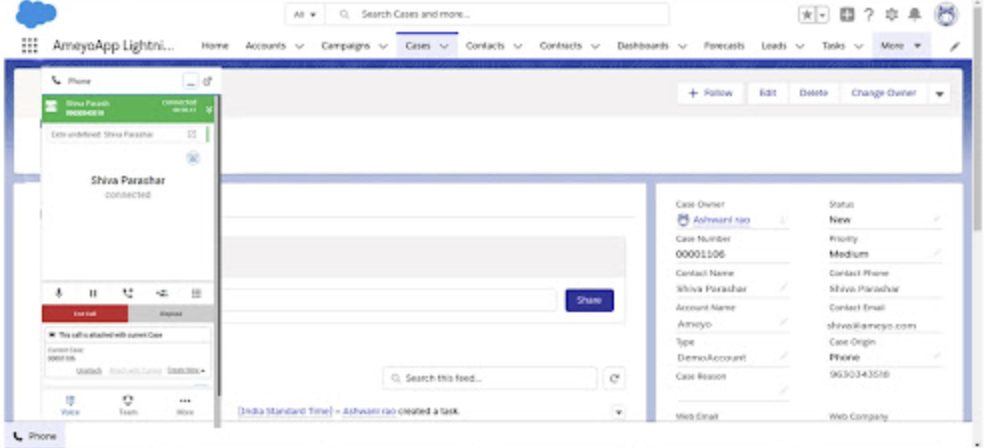Click icon beside Extn undefined Shiva Parashar
The width and height of the screenshot is (984, 448).
(192, 134)
